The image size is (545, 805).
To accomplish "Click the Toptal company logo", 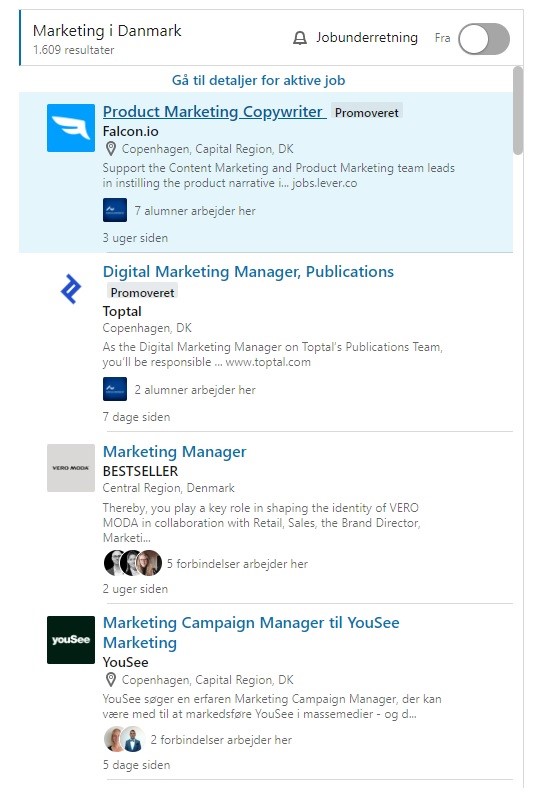I will 71,289.
